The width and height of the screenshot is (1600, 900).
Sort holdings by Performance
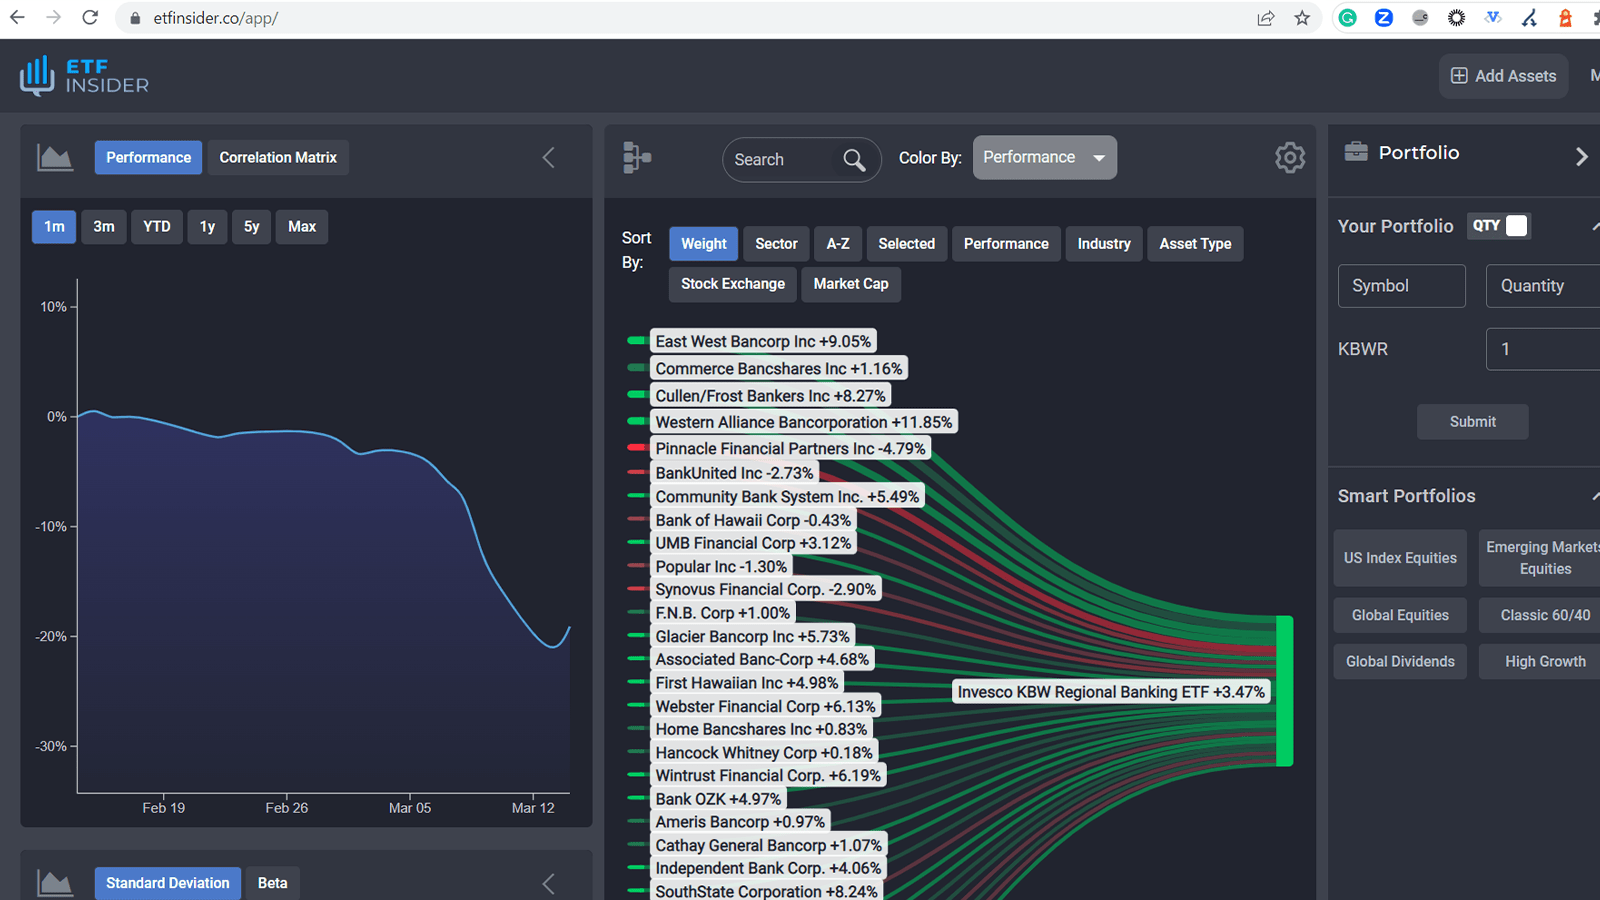pyautogui.click(x=1006, y=244)
